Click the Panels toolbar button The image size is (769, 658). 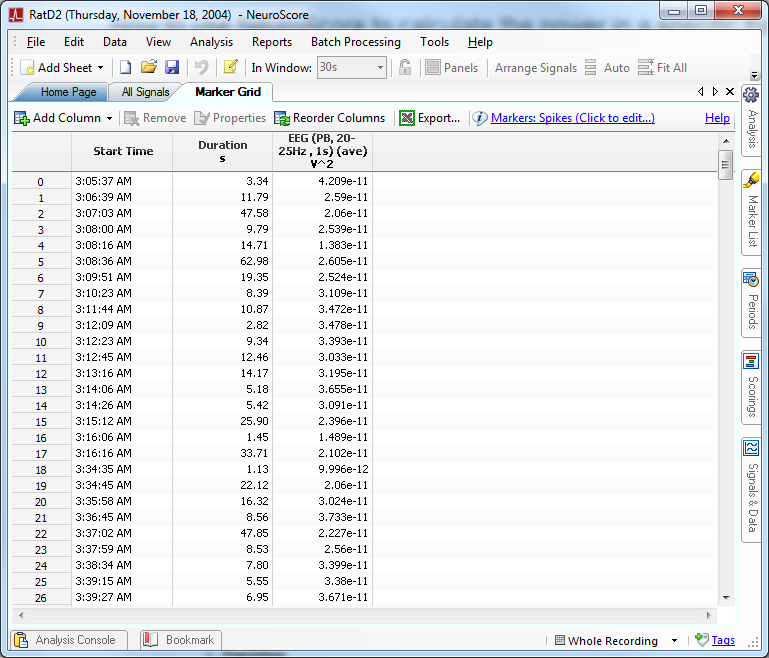coord(451,68)
